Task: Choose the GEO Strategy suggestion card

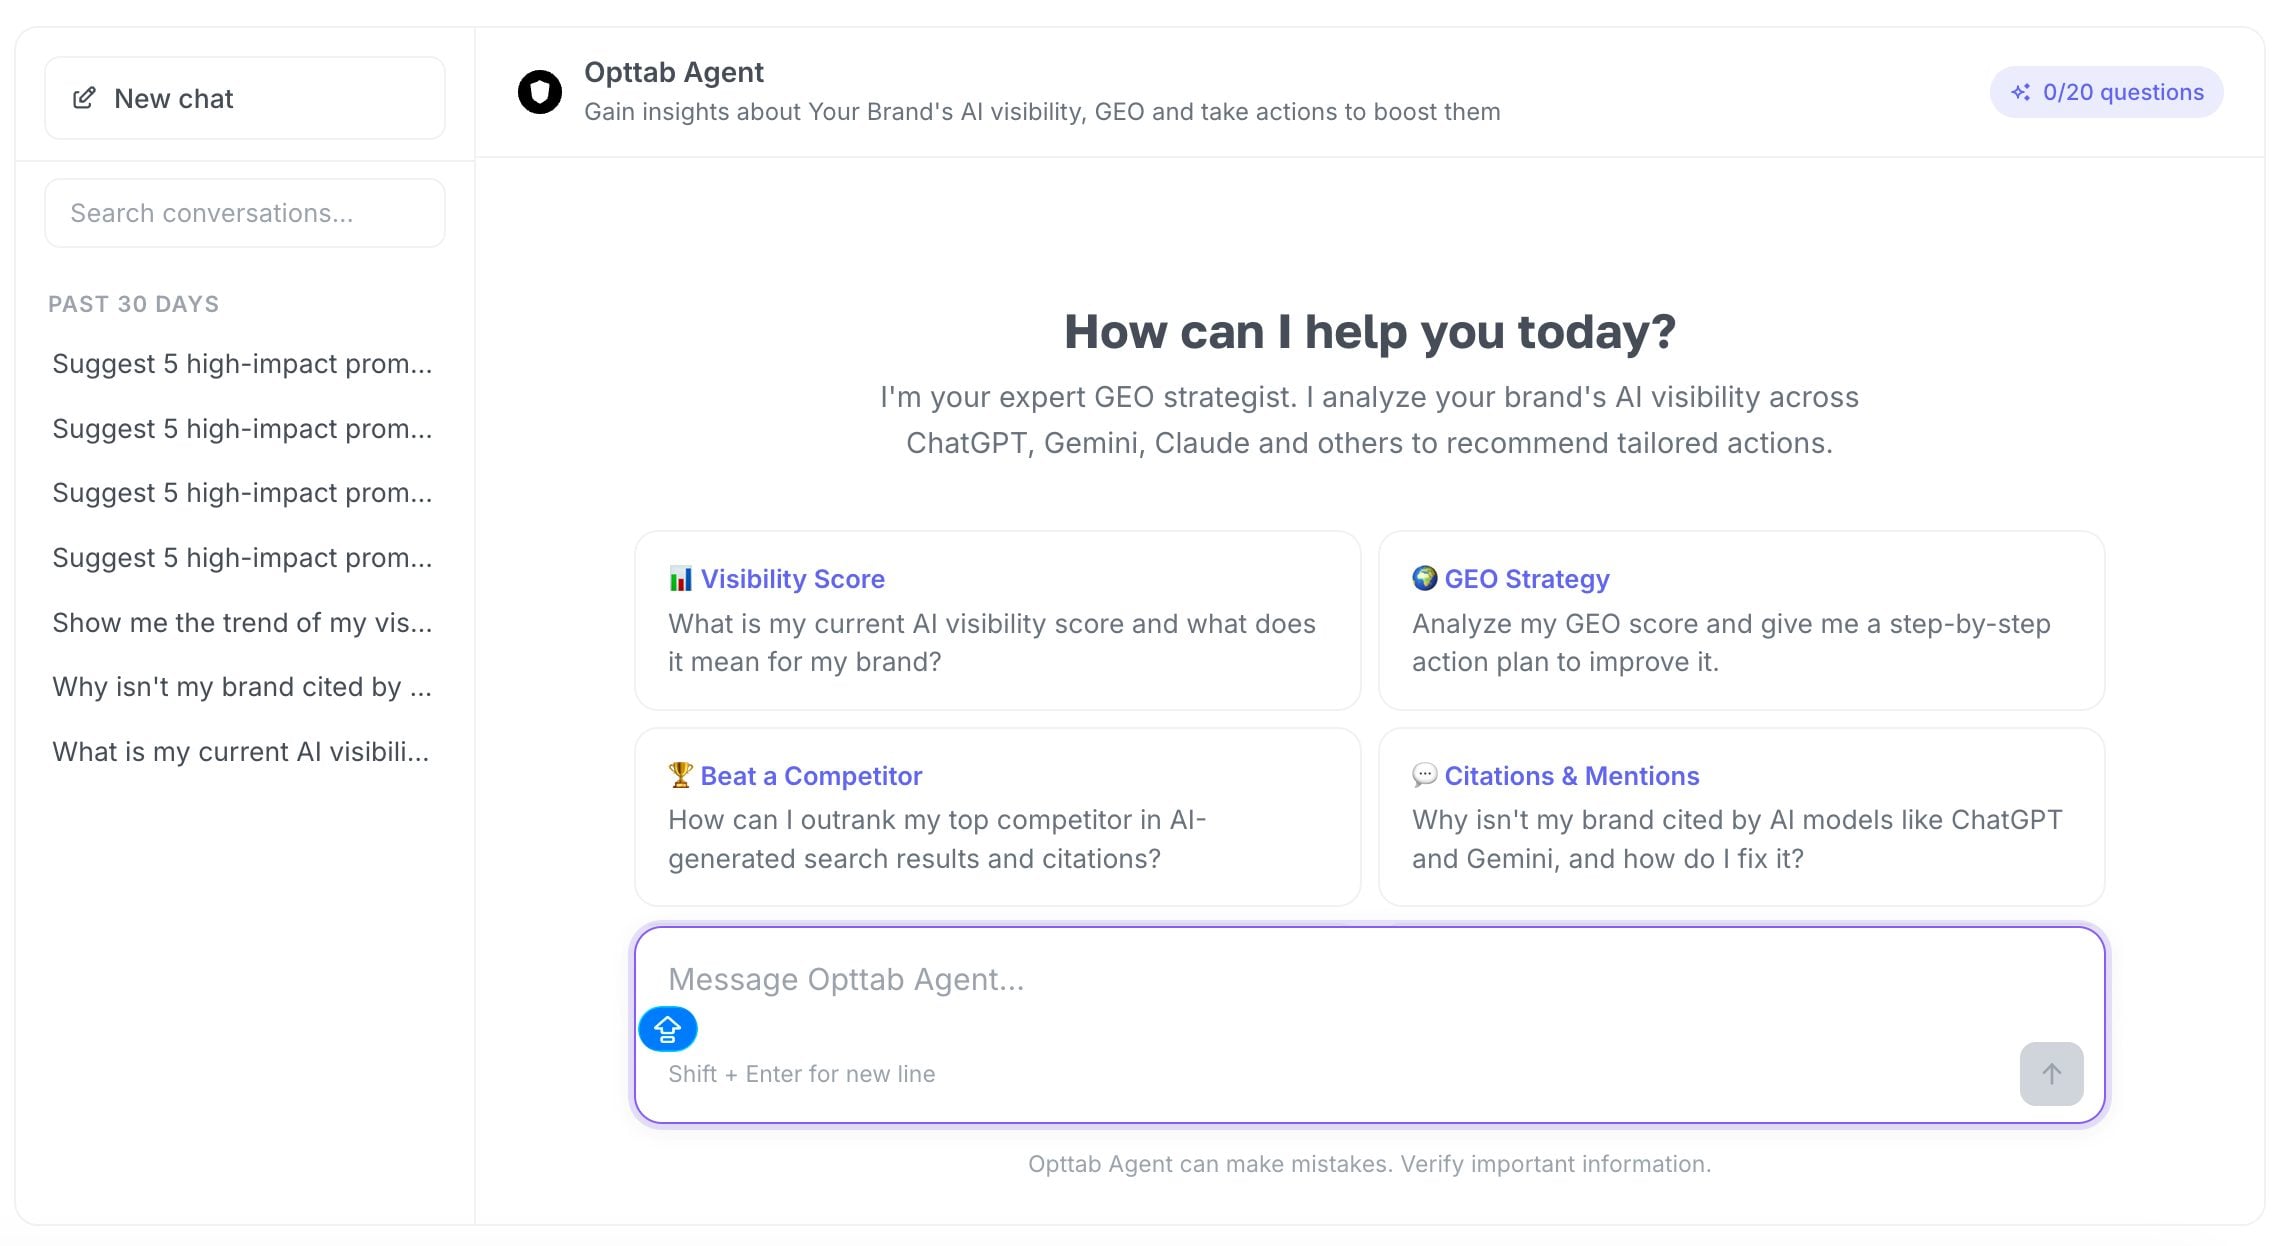Action: click(1741, 620)
